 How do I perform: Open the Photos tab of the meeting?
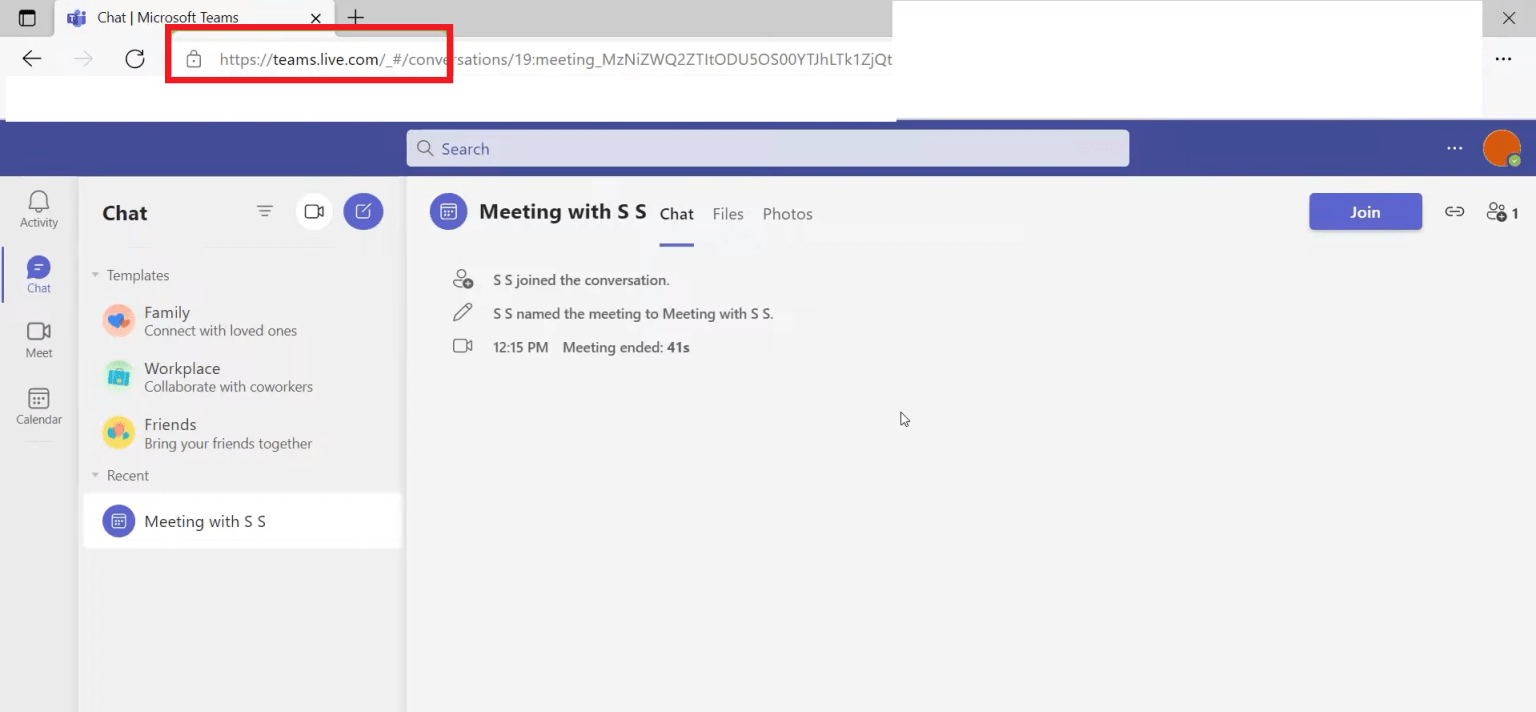(x=787, y=213)
